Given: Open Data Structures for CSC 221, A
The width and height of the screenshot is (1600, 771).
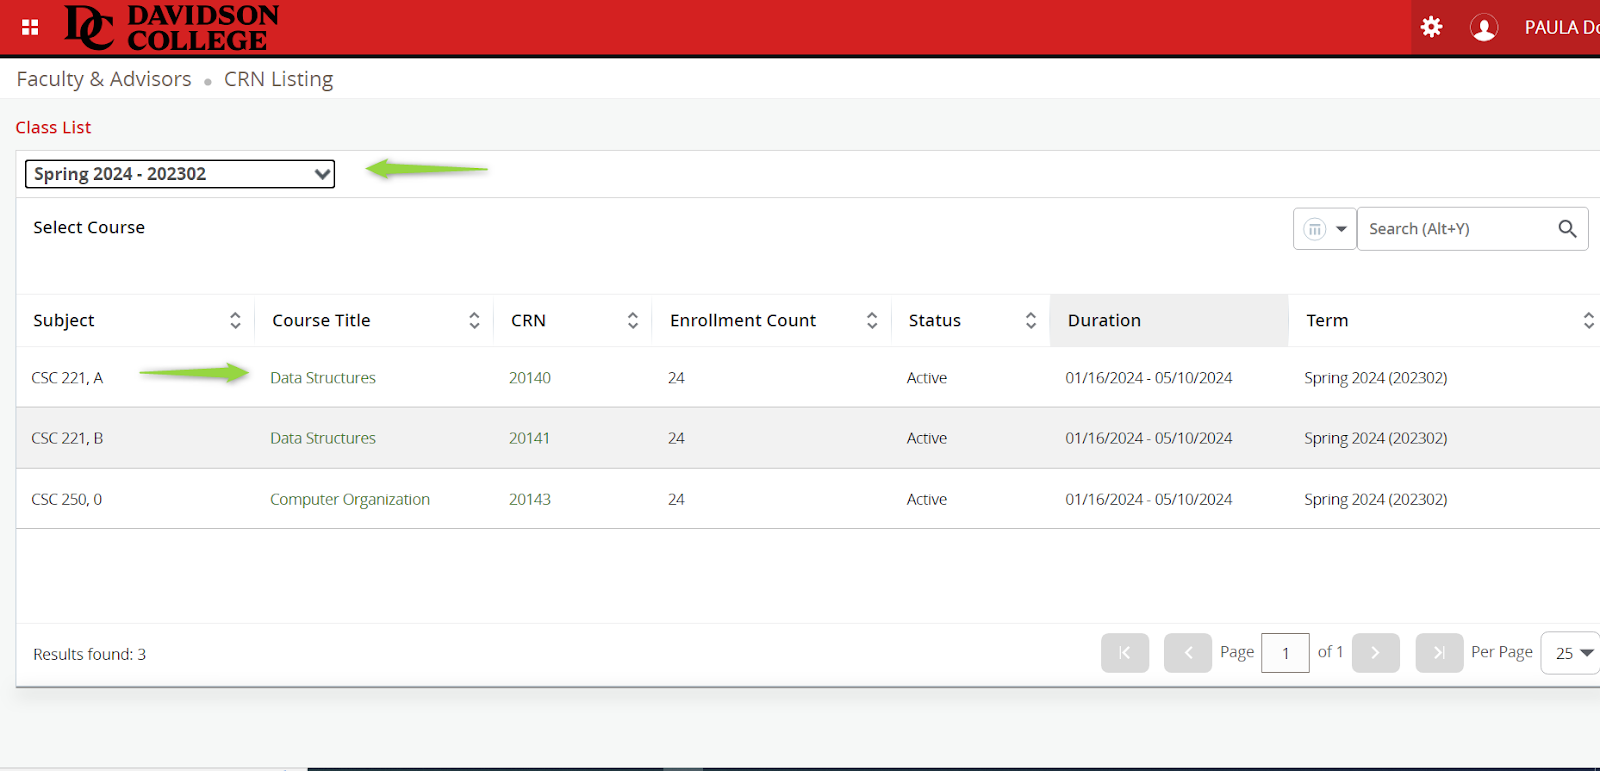Looking at the screenshot, I should pos(323,378).
